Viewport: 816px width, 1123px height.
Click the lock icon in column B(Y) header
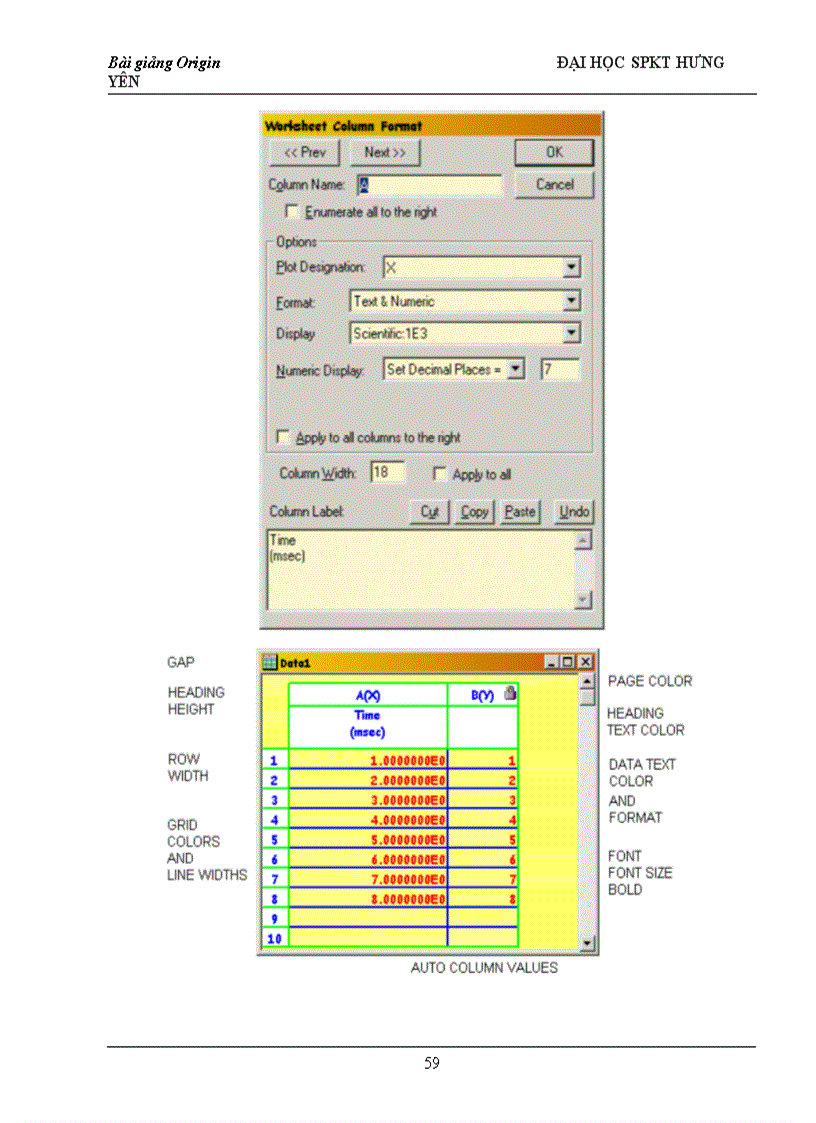[510, 693]
